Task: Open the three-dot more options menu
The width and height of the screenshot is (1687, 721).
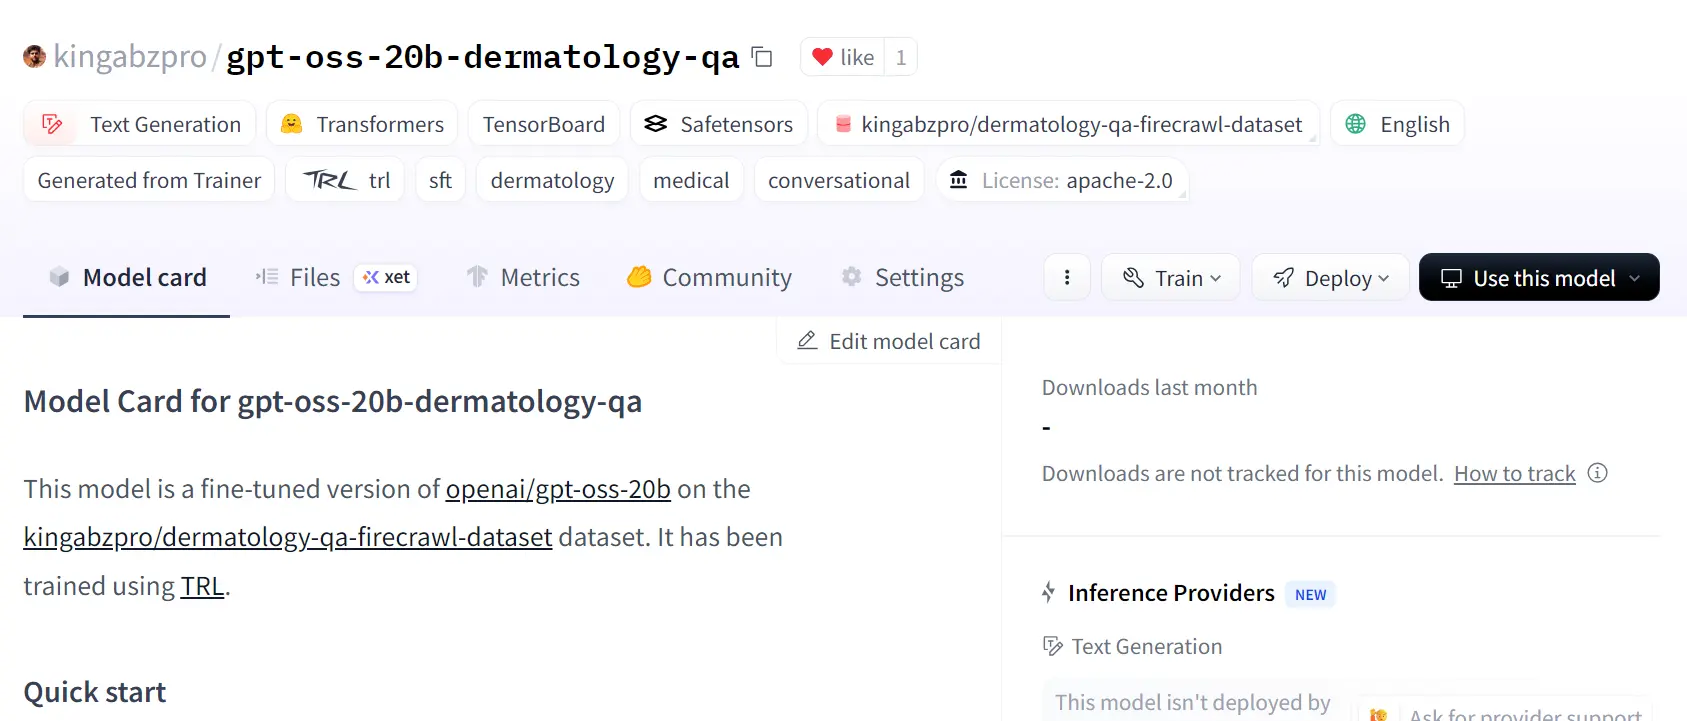Action: [x=1067, y=278]
